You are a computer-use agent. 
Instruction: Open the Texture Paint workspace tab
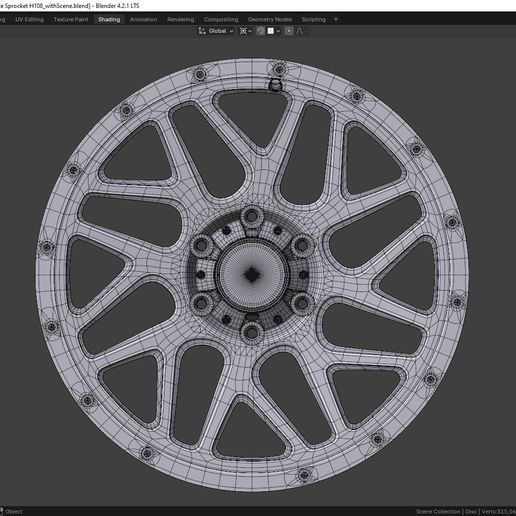71,19
